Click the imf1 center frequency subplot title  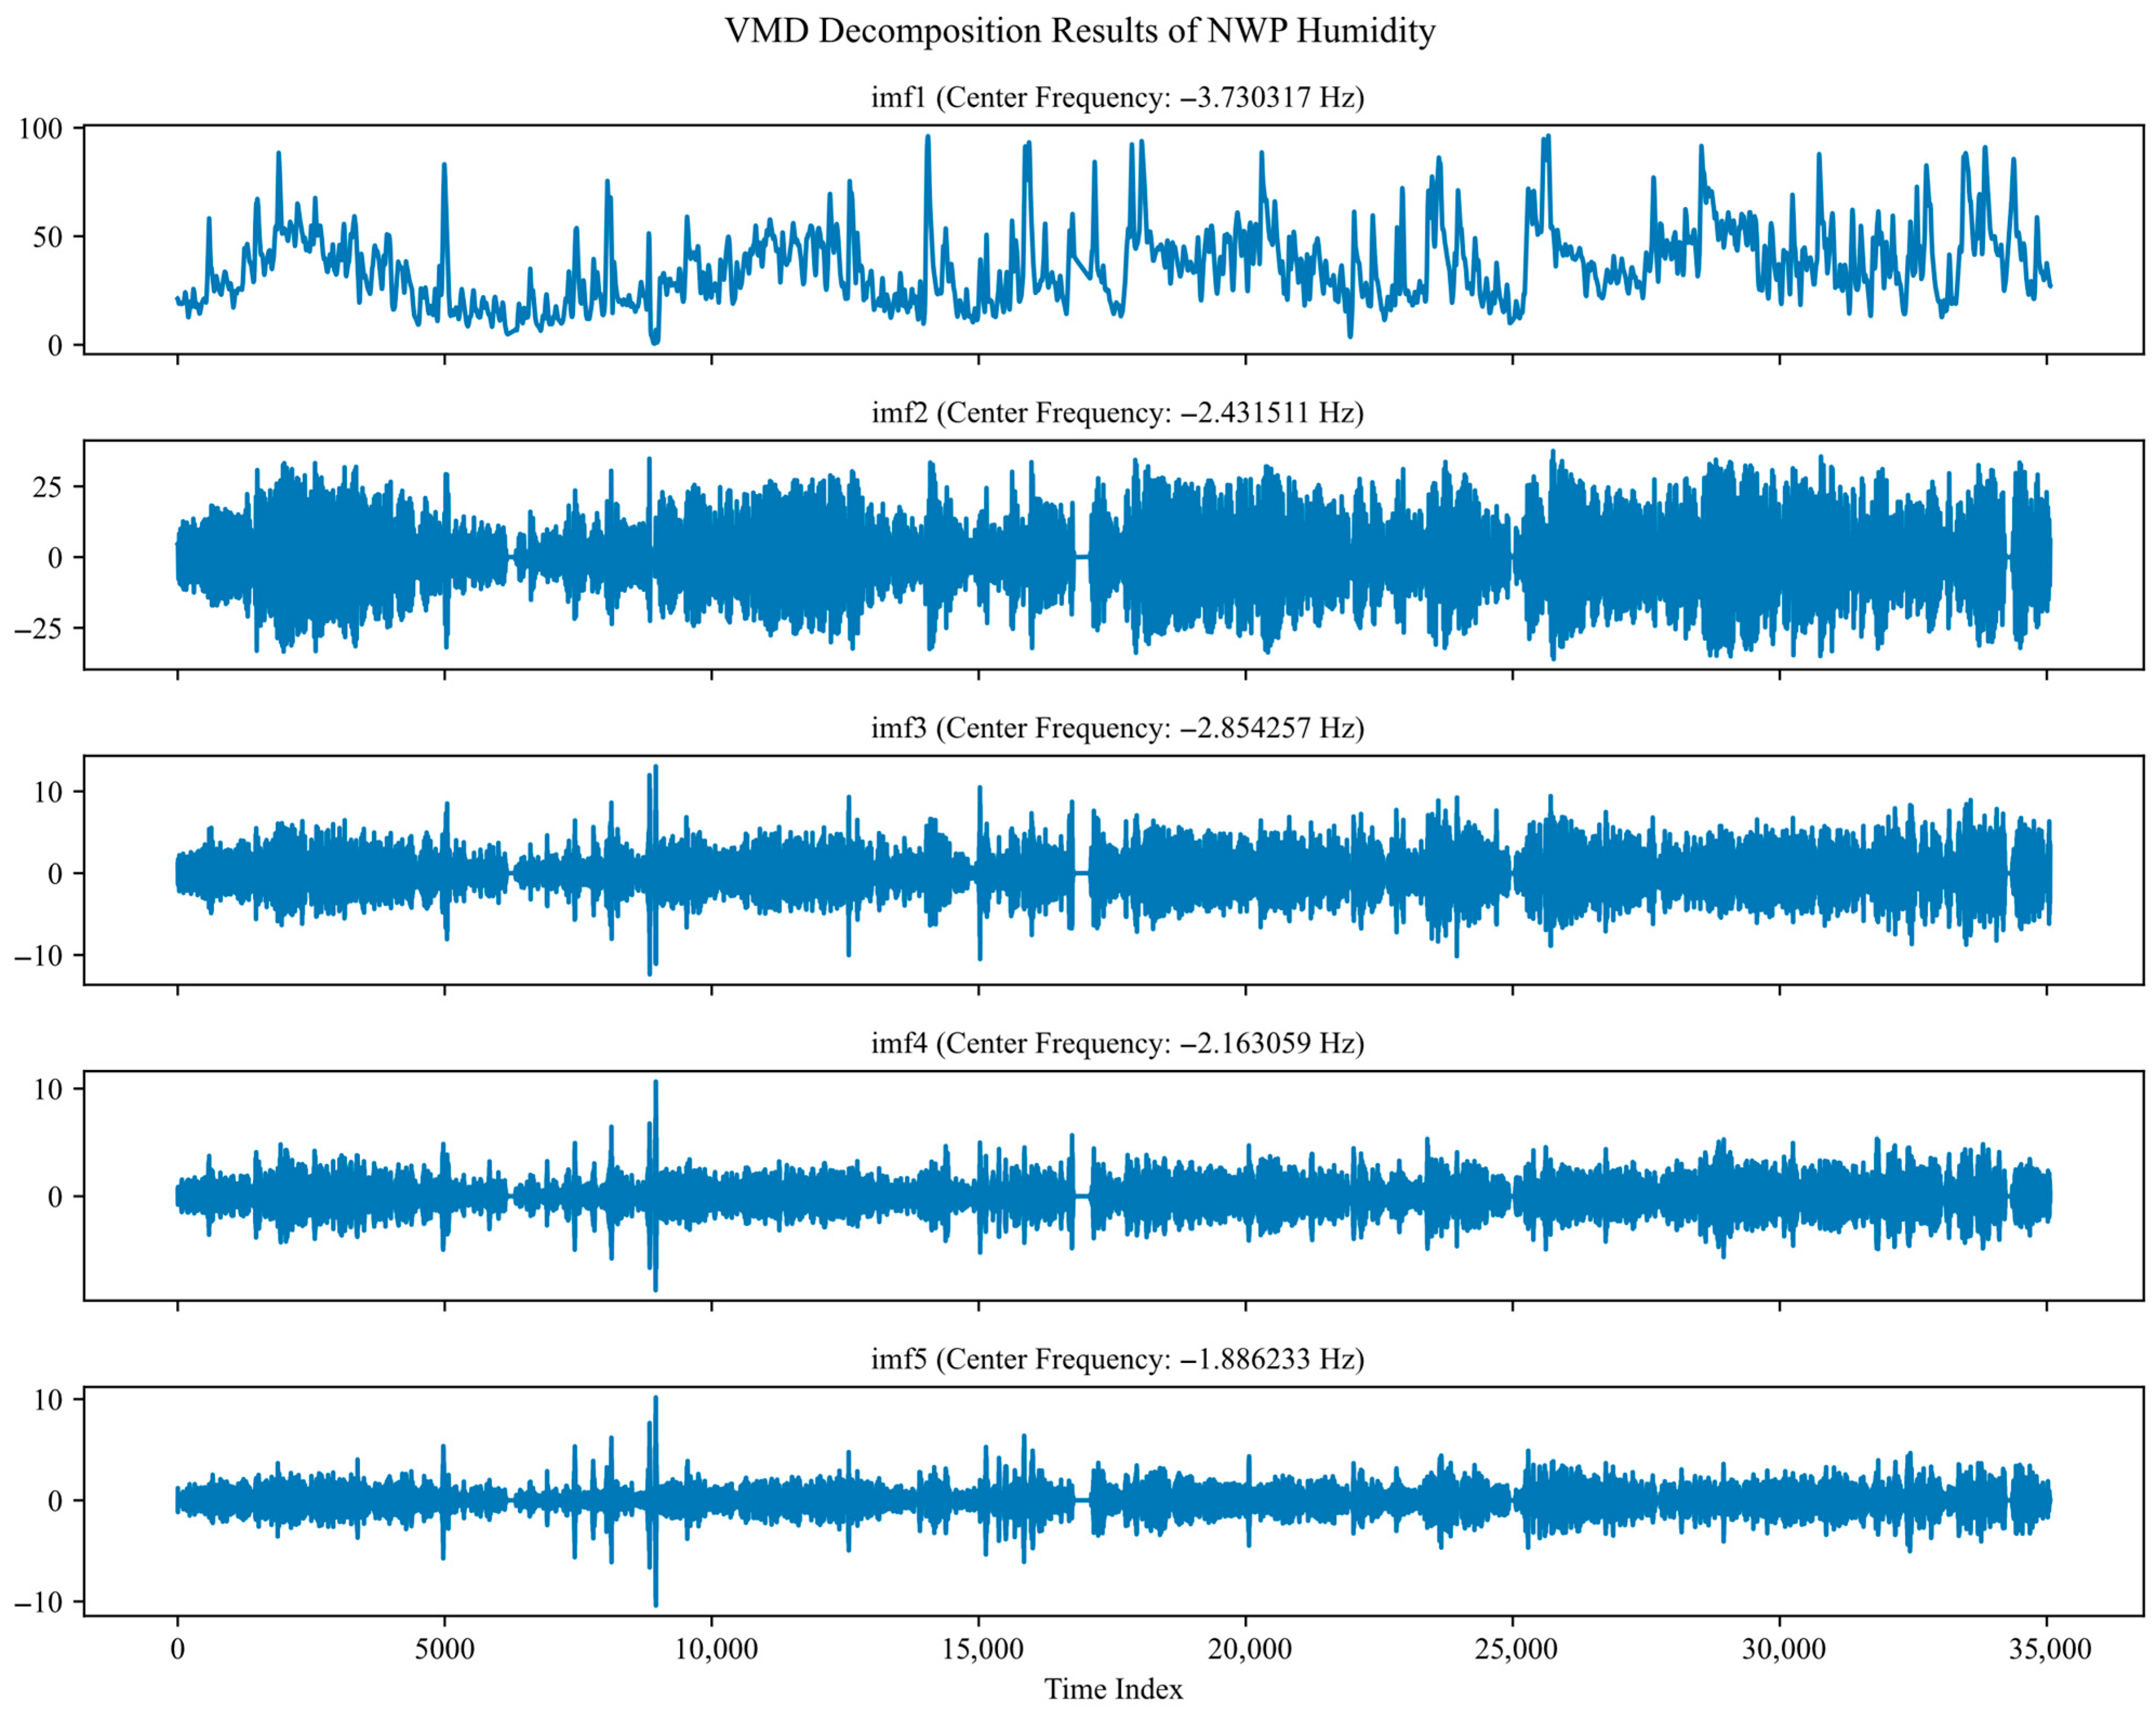tap(1117, 97)
